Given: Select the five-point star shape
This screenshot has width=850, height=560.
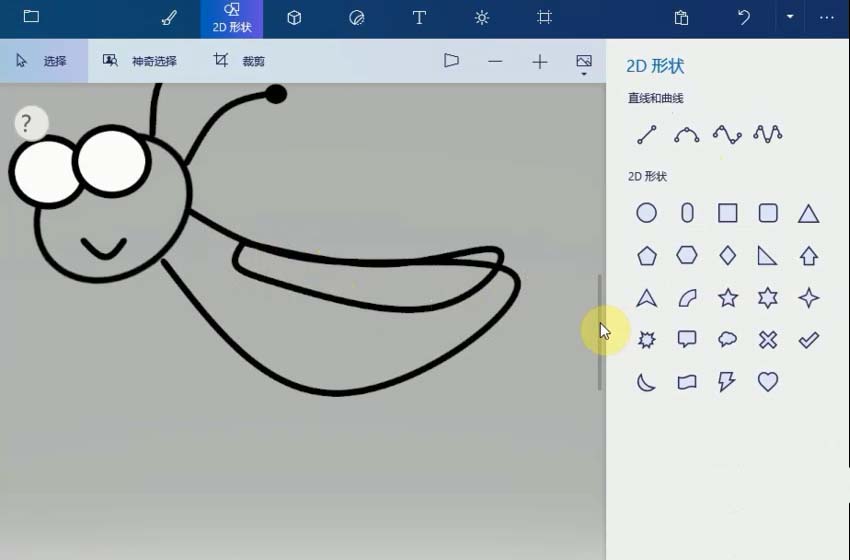Looking at the screenshot, I should click(727, 297).
